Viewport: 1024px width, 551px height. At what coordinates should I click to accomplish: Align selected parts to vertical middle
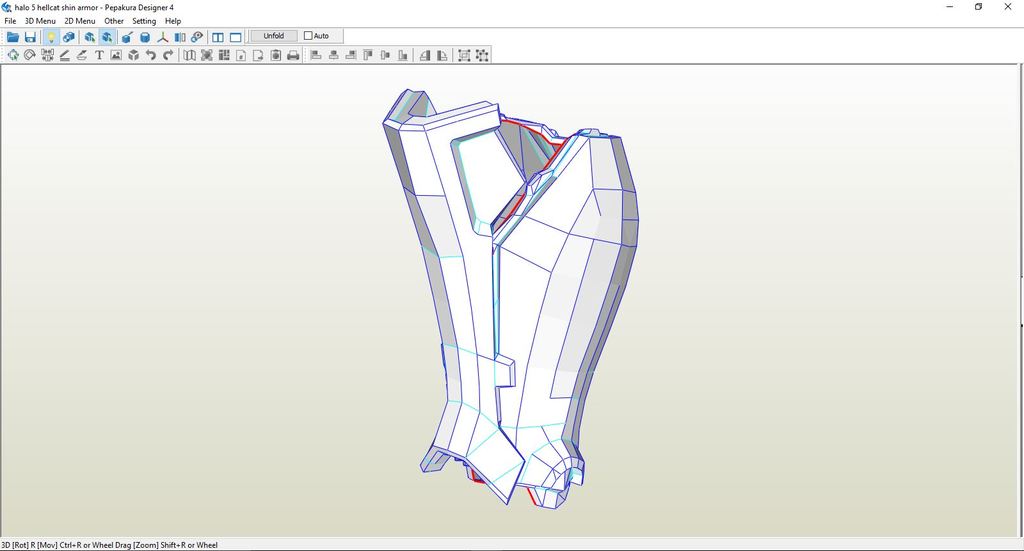[385, 55]
